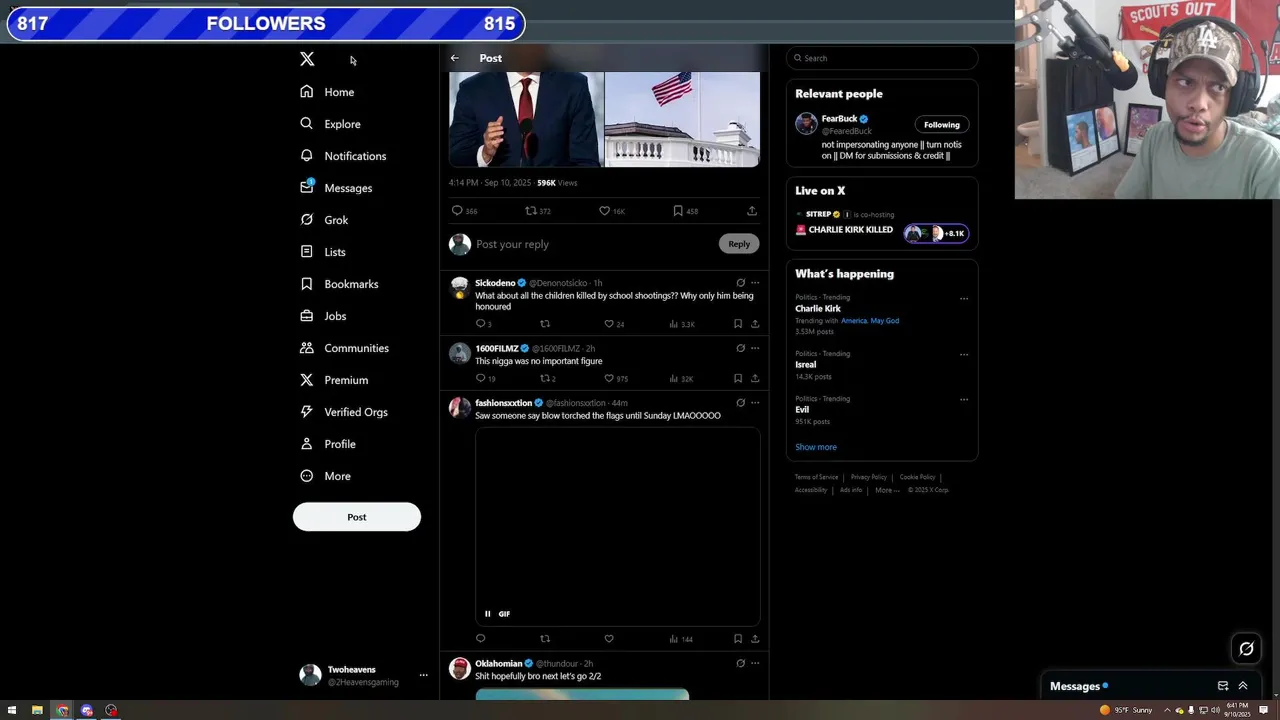The width and height of the screenshot is (1280, 720).
Task: Open fashionsxxtion's profile name
Action: pos(503,403)
